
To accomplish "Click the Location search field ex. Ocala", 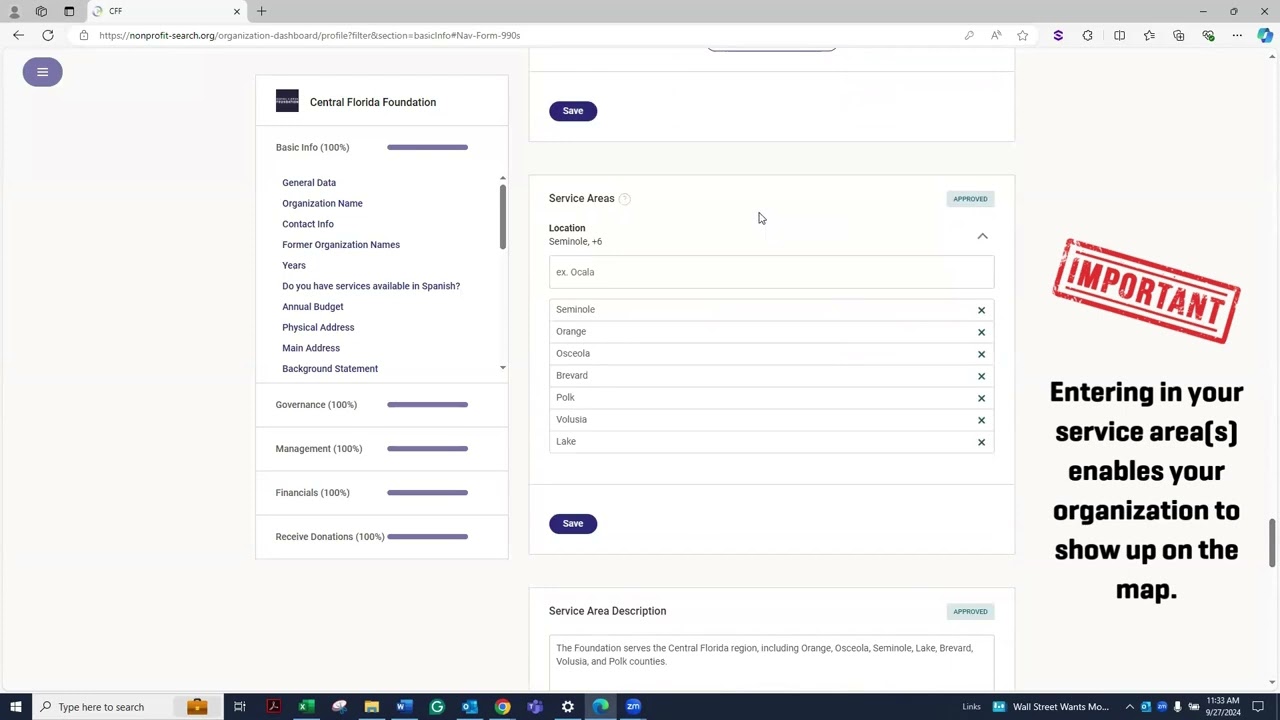I will click(771, 272).
